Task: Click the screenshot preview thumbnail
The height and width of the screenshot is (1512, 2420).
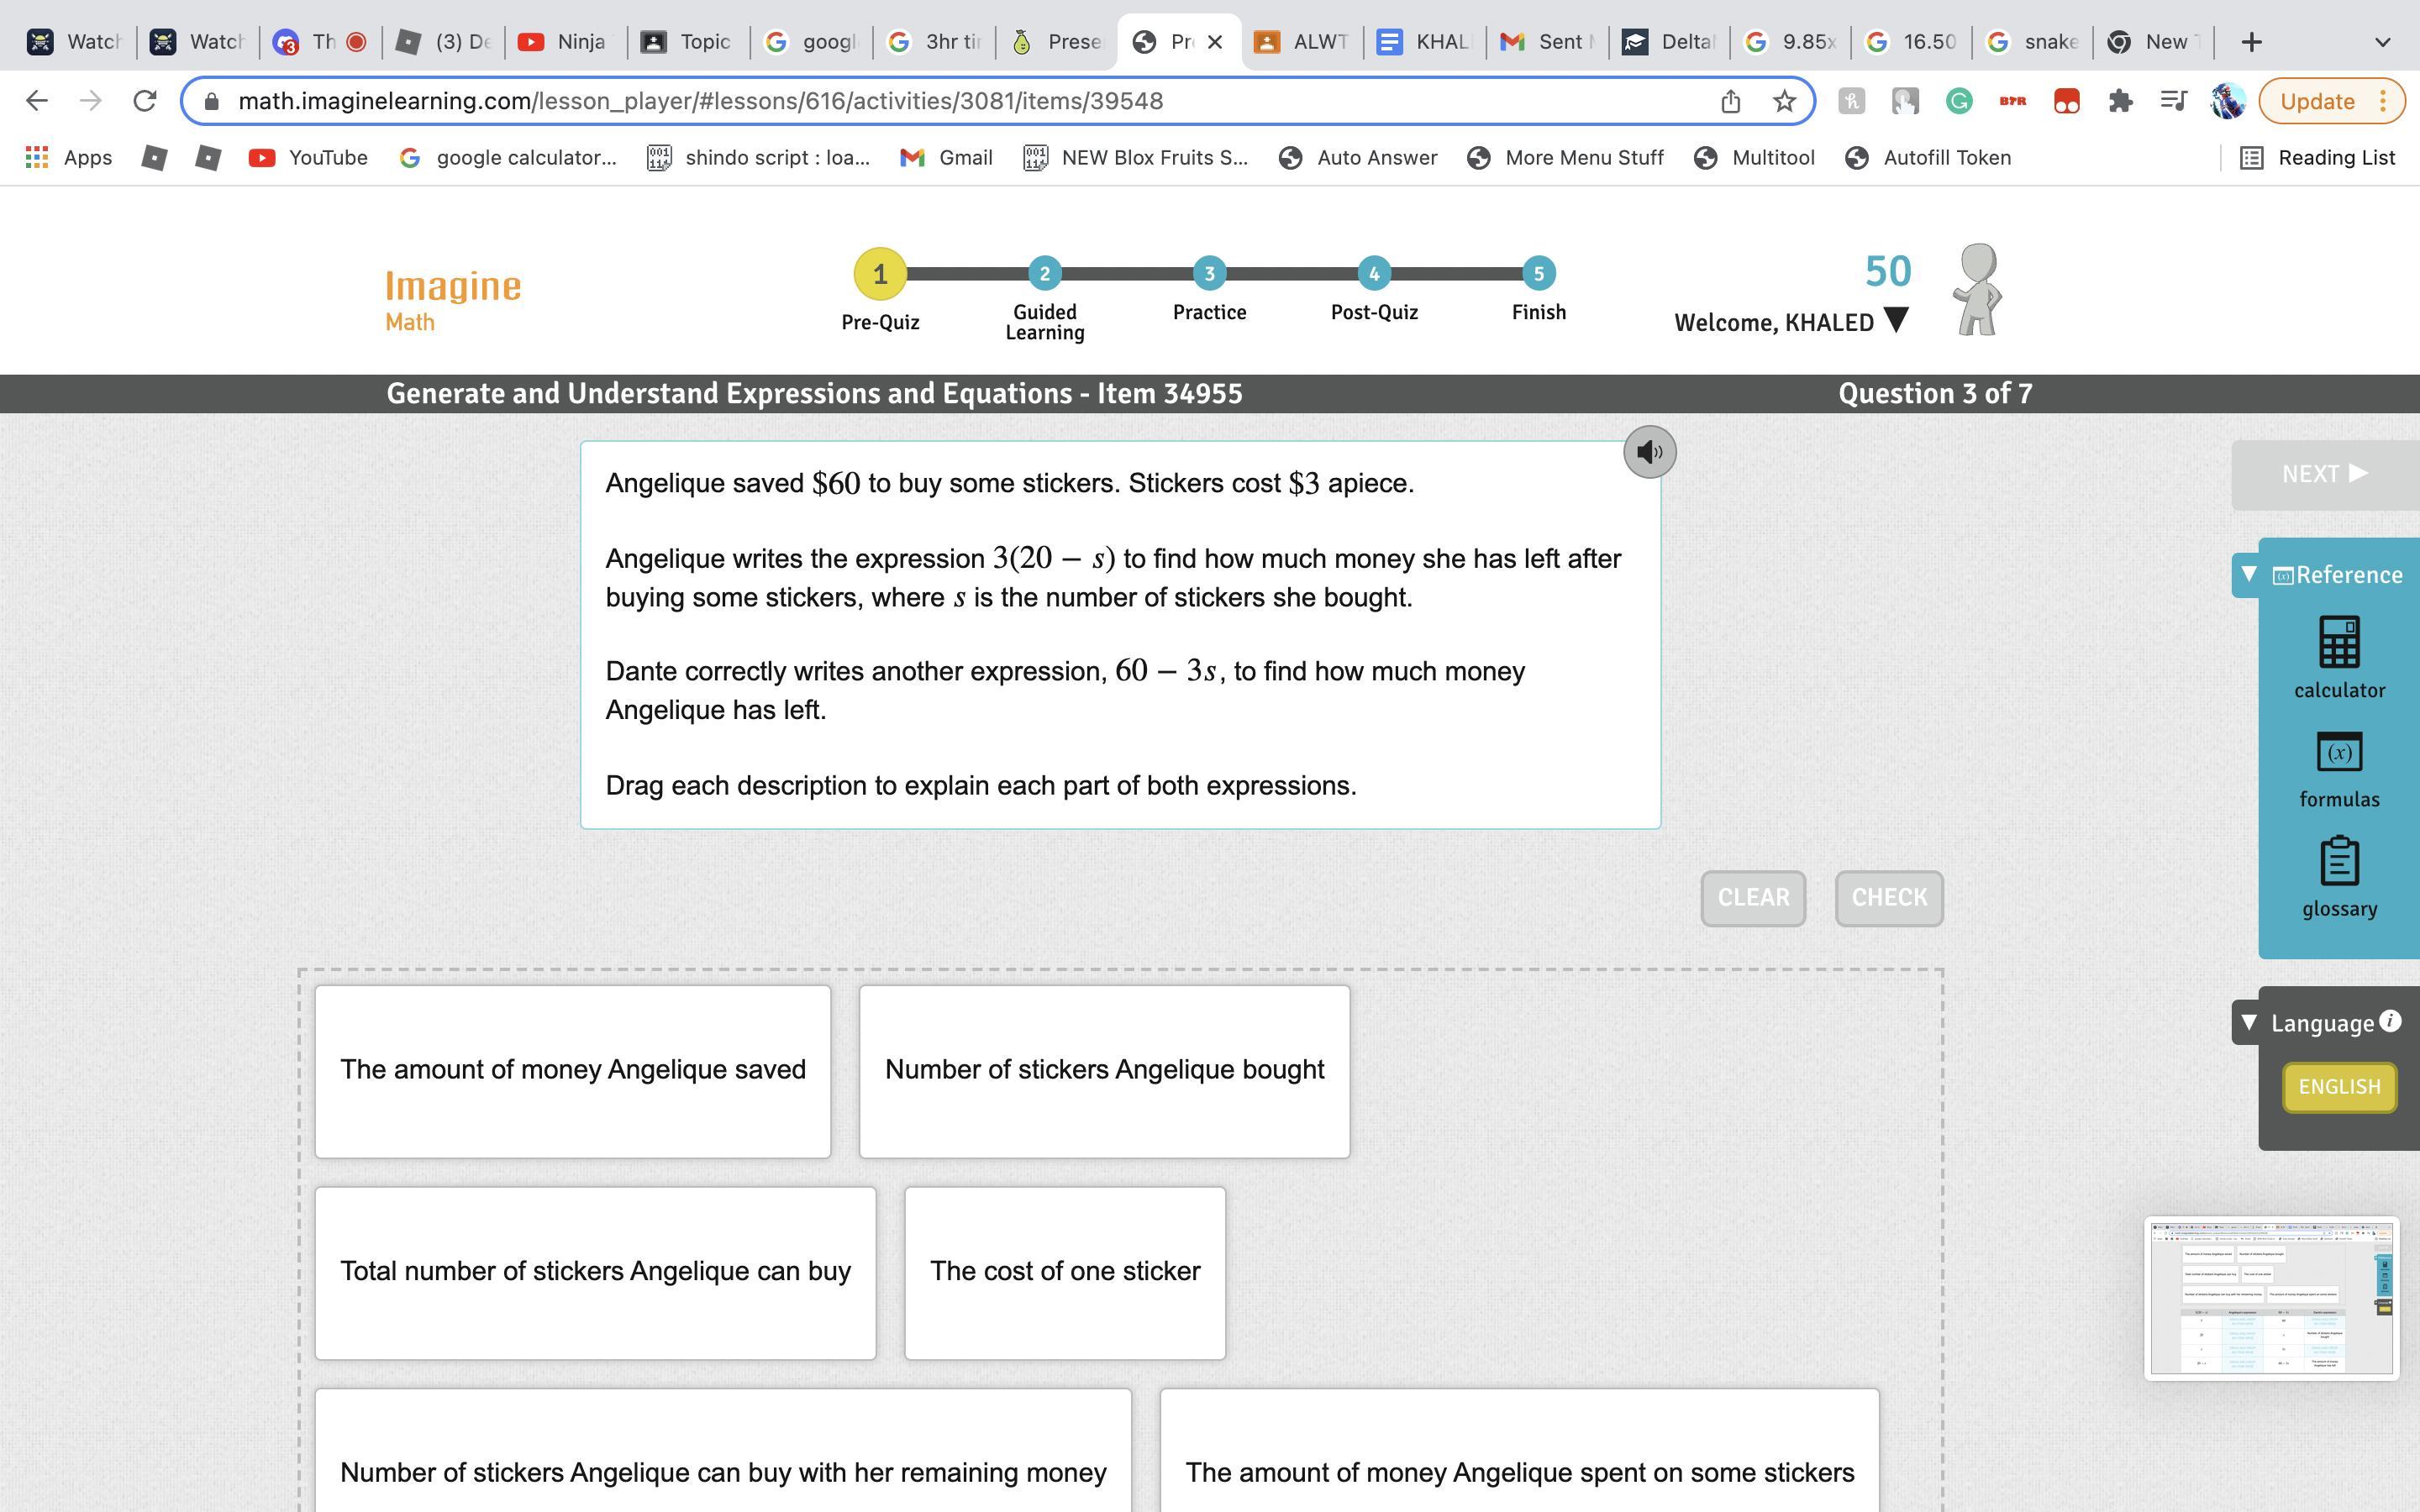Action: 2270,1297
